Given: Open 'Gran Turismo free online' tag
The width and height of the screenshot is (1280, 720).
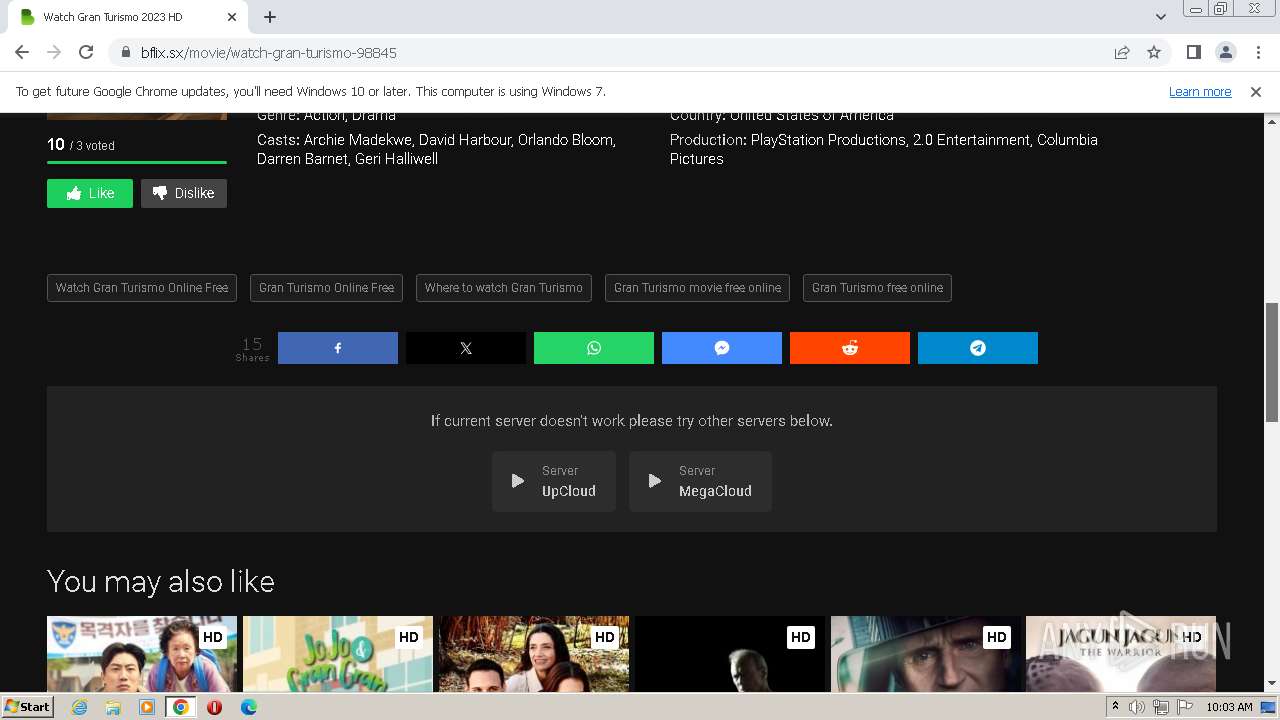Looking at the screenshot, I should [x=877, y=288].
